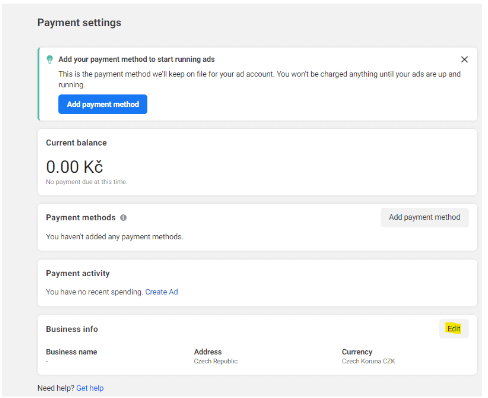Click the green lightbulb tip icon

50,59
